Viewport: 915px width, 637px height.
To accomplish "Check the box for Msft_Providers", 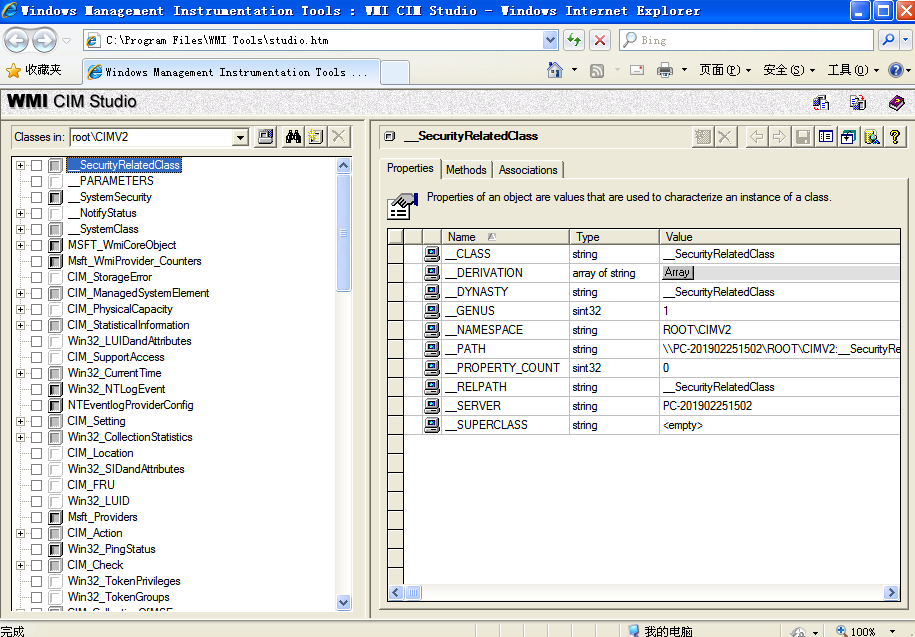I will [x=36, y=517].
